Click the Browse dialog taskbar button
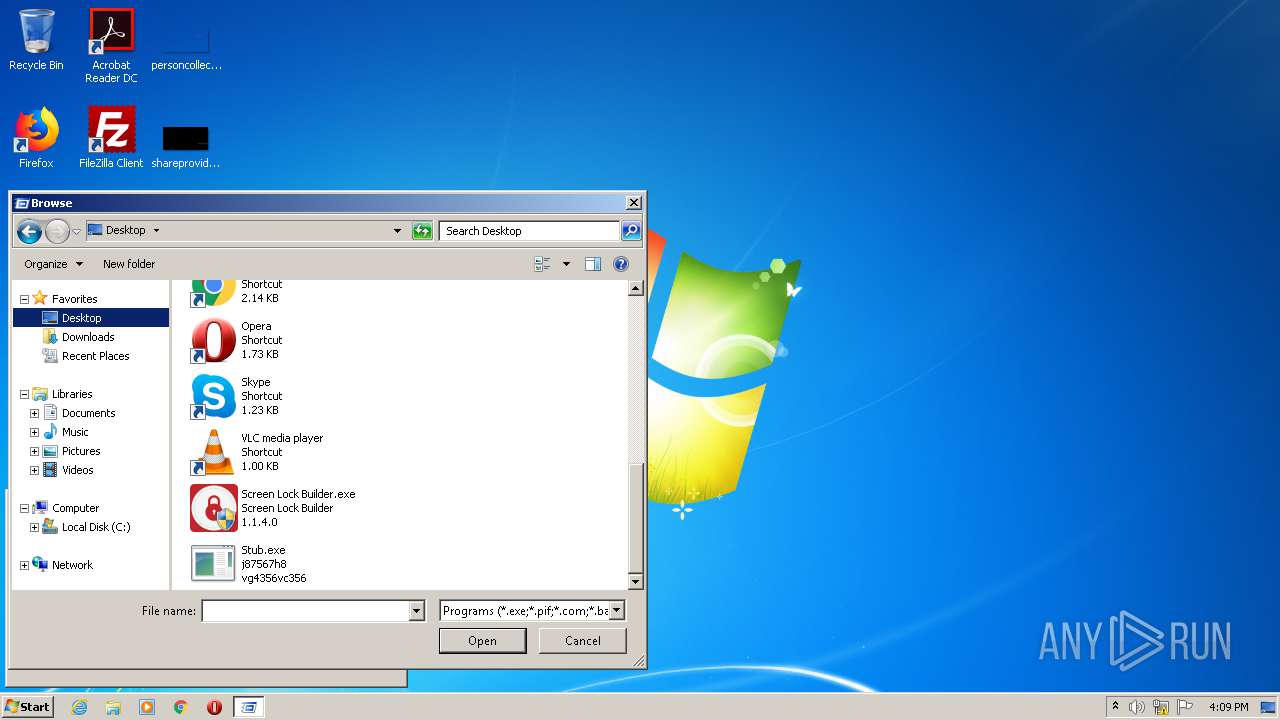This screenshot has height=720, width=1280. [x=249, y=707]
